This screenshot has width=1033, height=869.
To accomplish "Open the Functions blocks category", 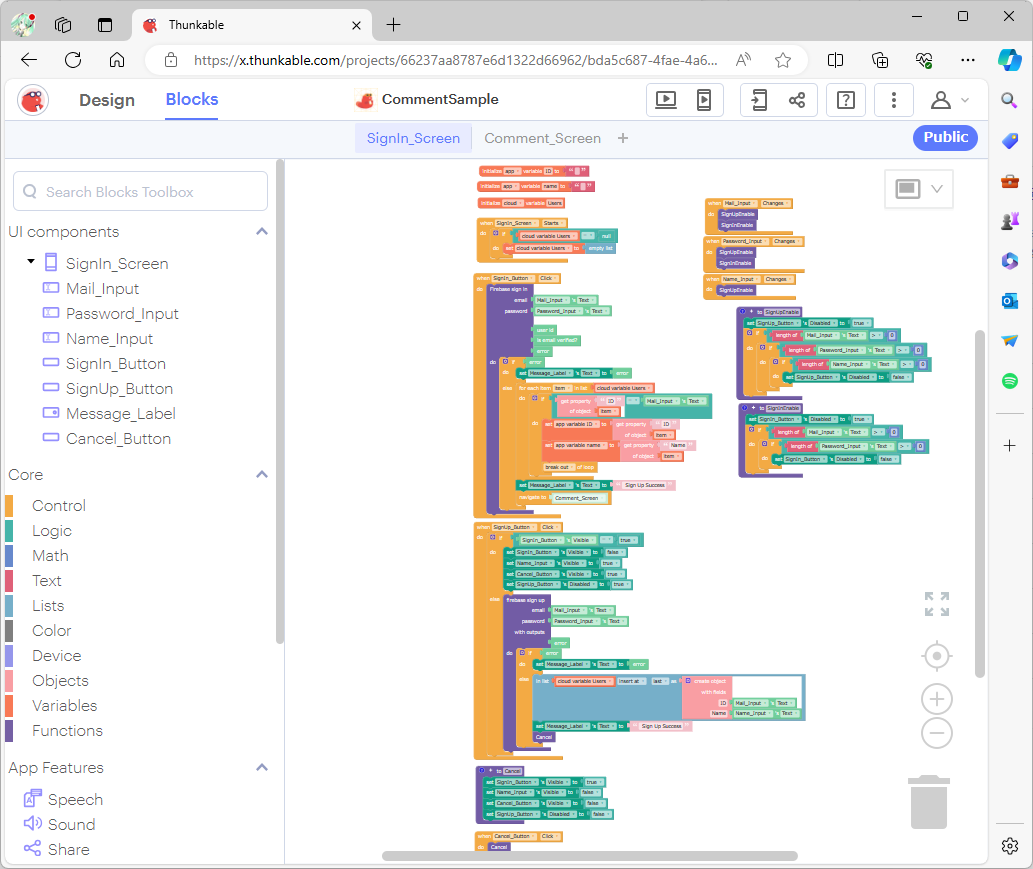I will (67, 731).
